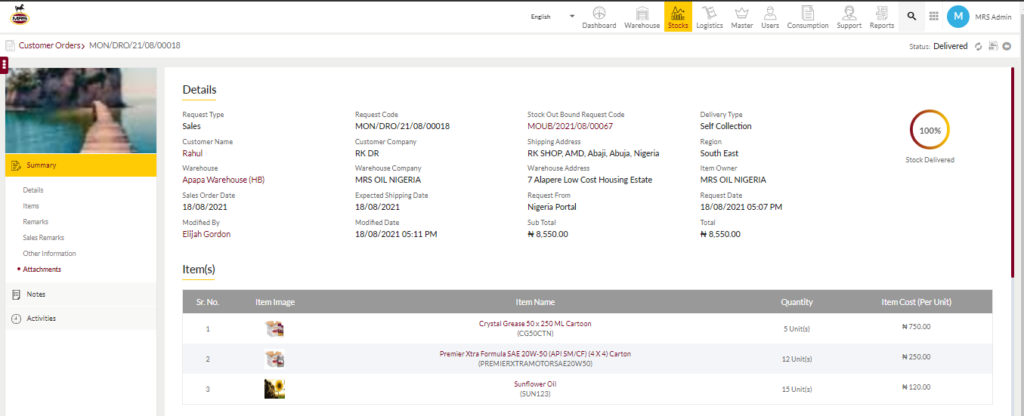The height and width of the screenshot is (416, 1024).
Task: Click the Summary section icon
Action: pyautogui.click(x=16, y=165)
